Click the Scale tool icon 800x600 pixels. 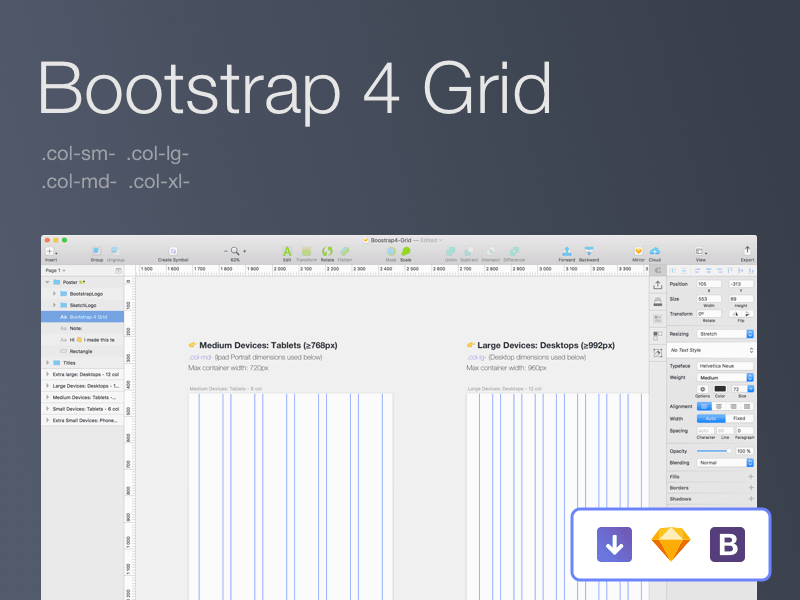coord(404,250)
